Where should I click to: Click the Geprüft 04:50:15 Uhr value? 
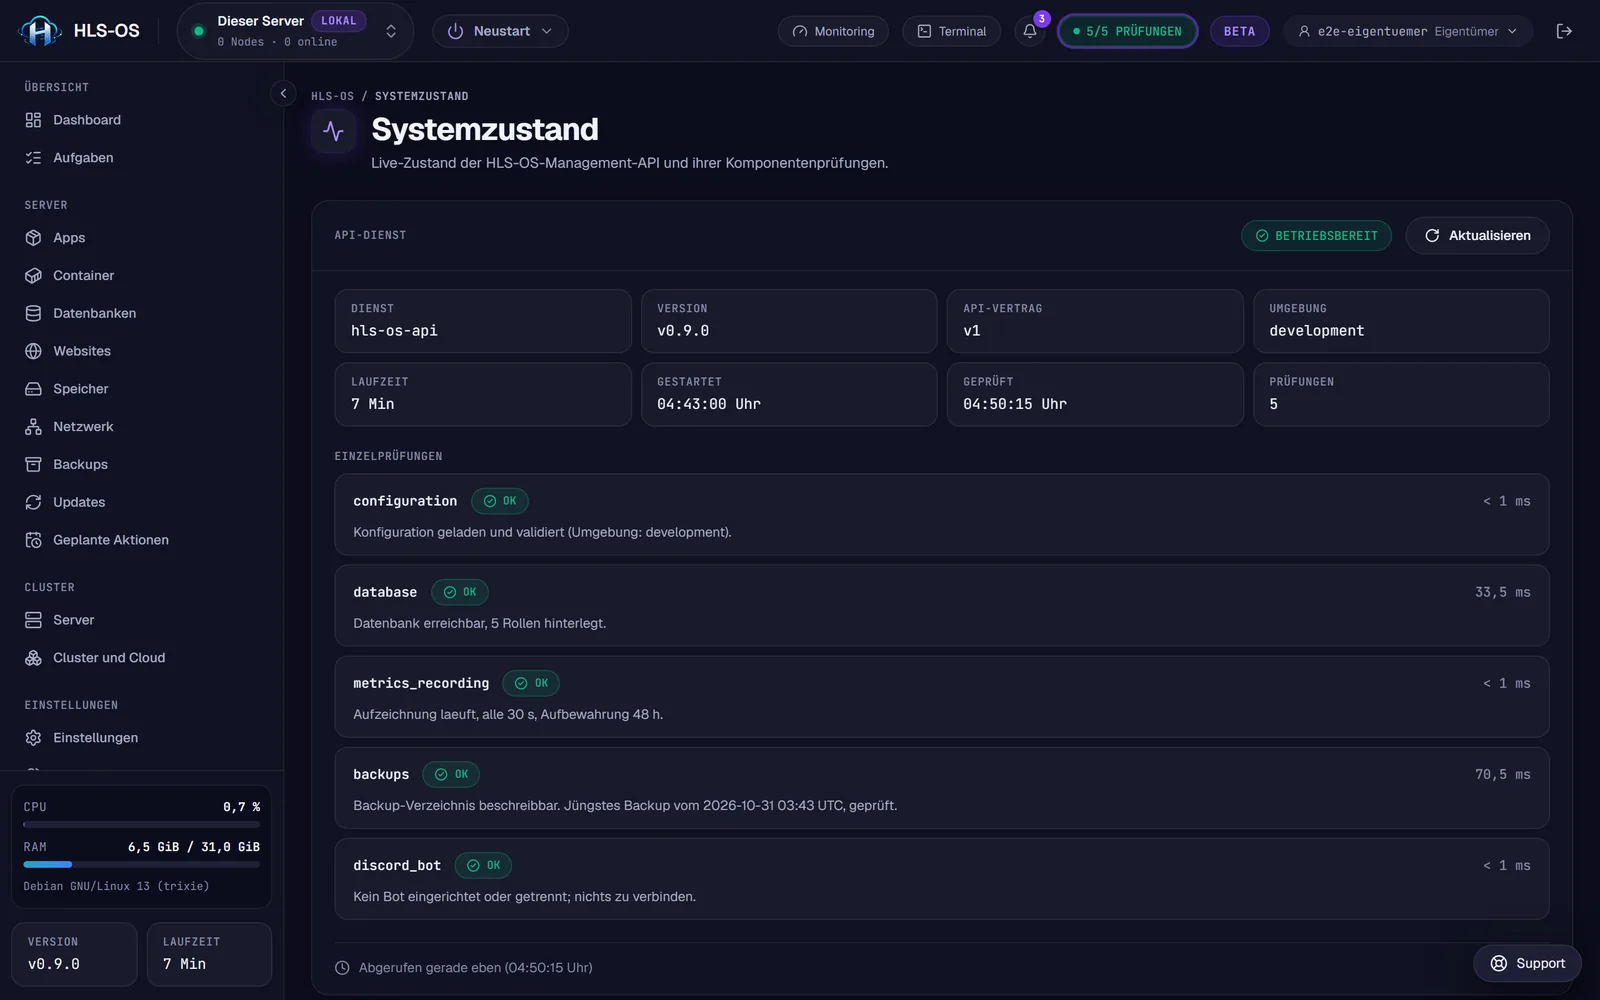[x=1015, y=404]
